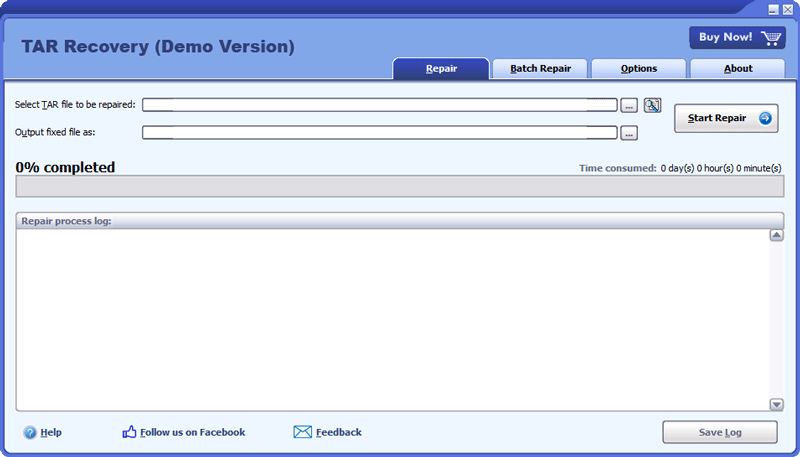Browse for TAR file to be repaired
The width and height of the screenshot is (800, 457).
(629, 106)
